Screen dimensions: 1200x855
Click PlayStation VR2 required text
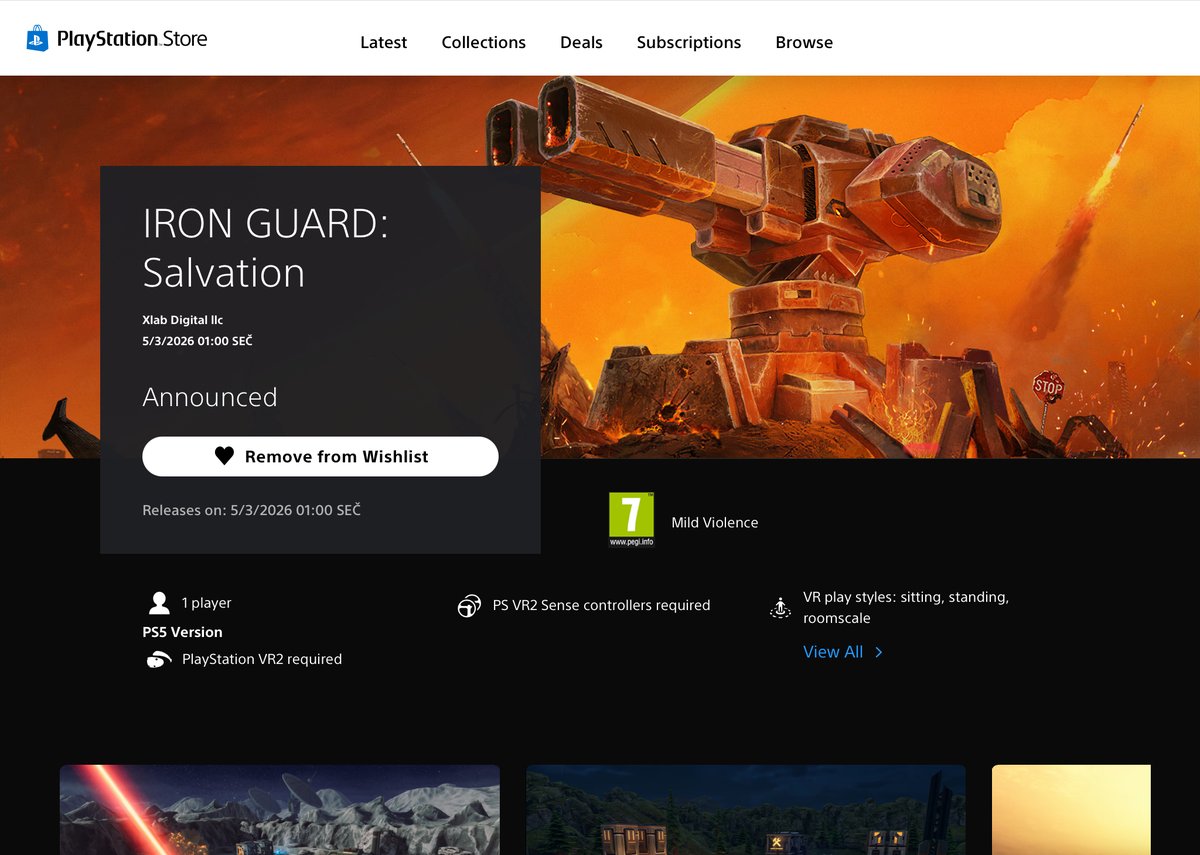pyautogui.click(x=262, y=659)
